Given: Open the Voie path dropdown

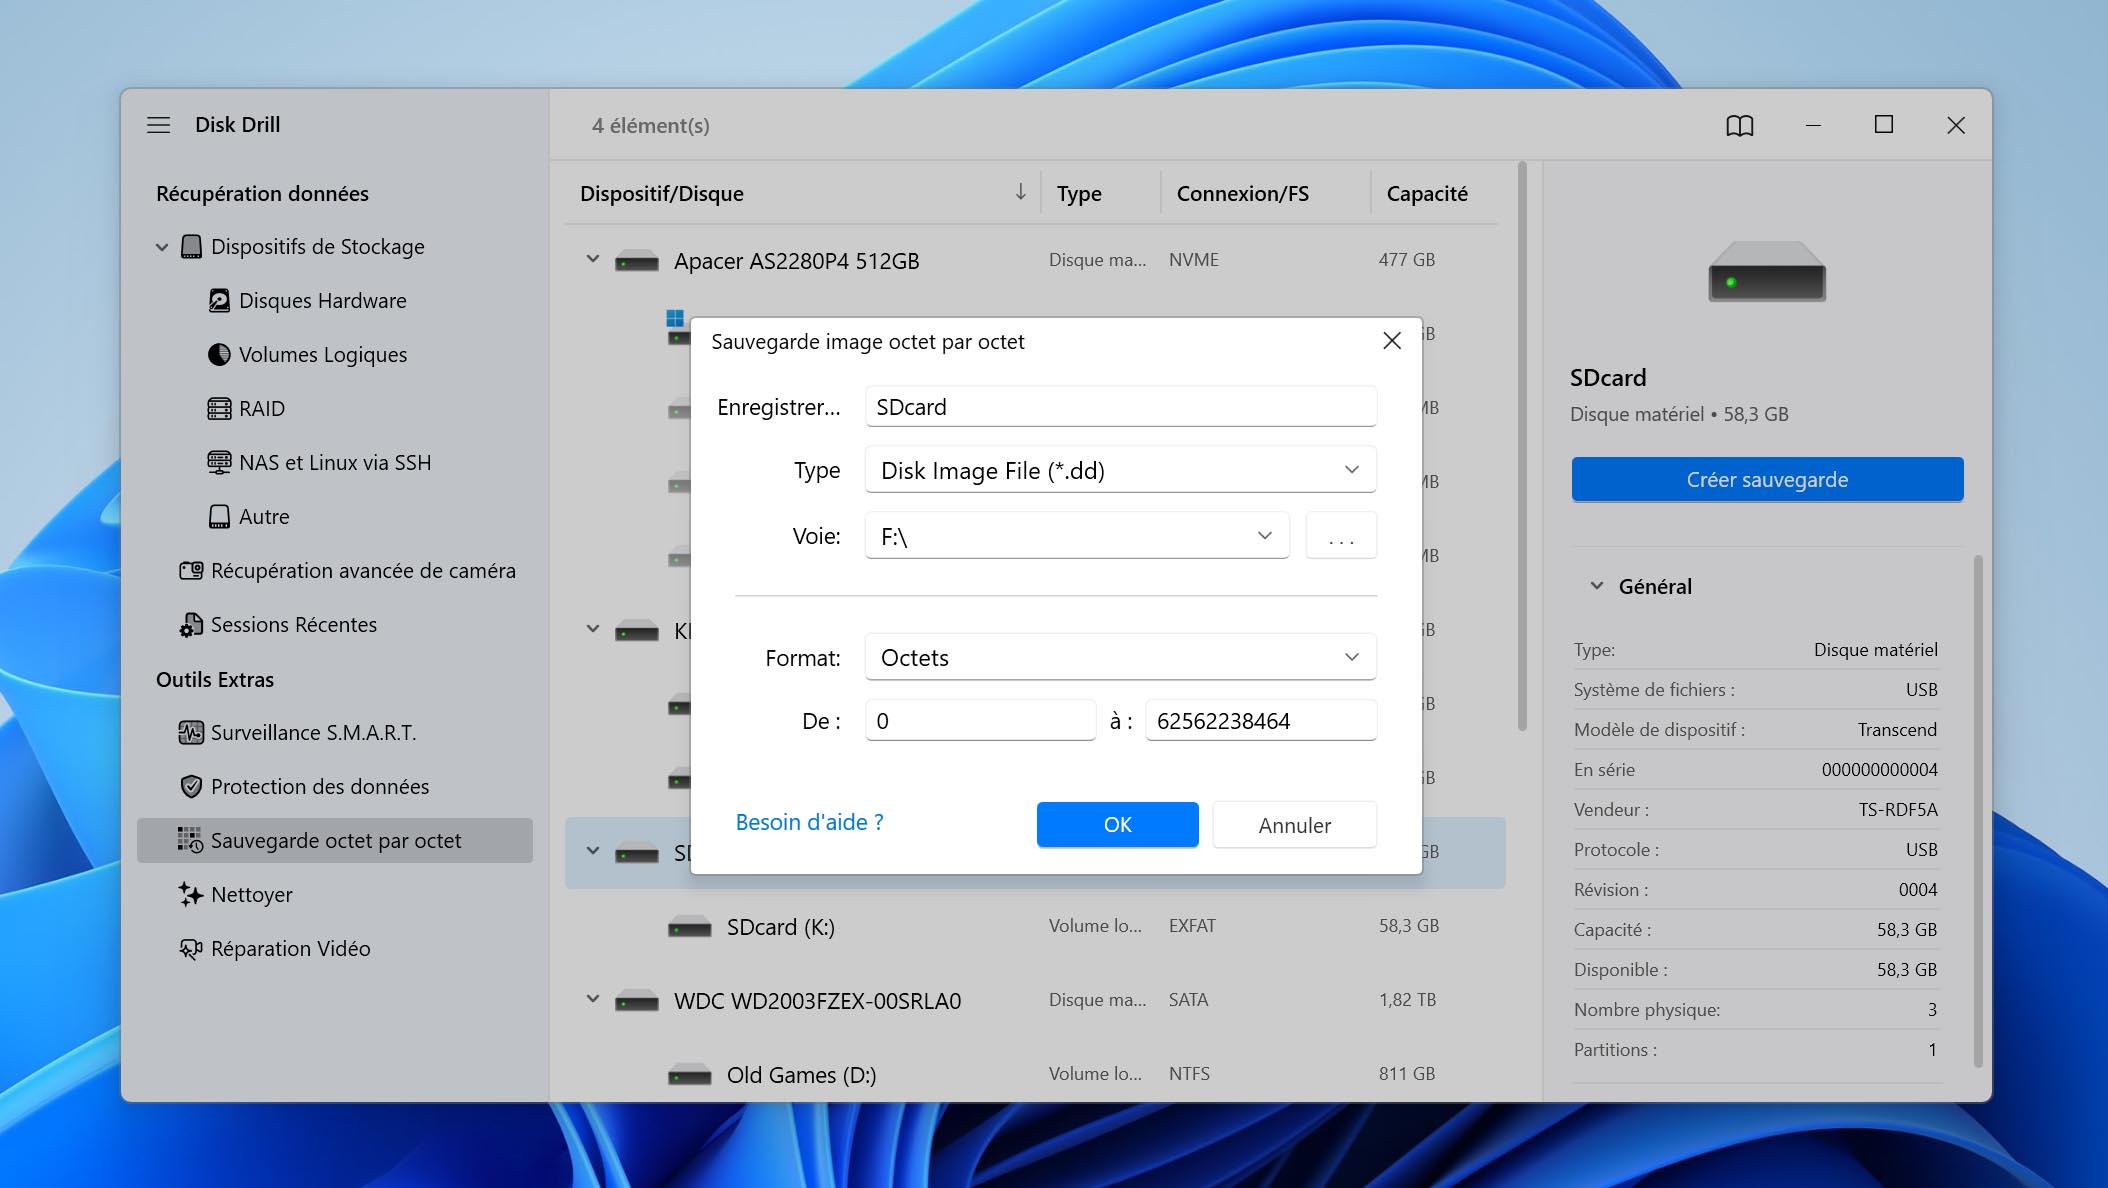Looking at the screenshot, I should [x=1077, y=536].
